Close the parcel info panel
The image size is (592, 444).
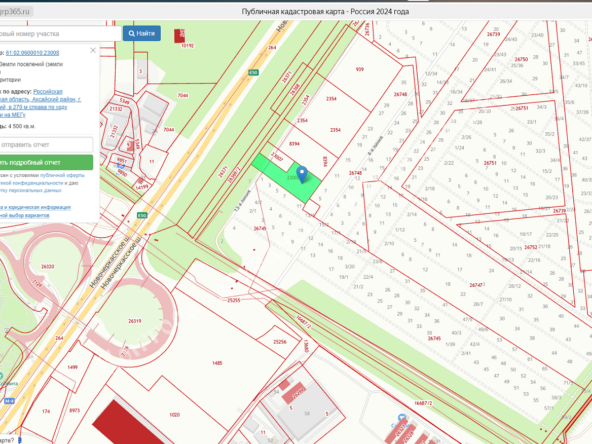point(93,50)
